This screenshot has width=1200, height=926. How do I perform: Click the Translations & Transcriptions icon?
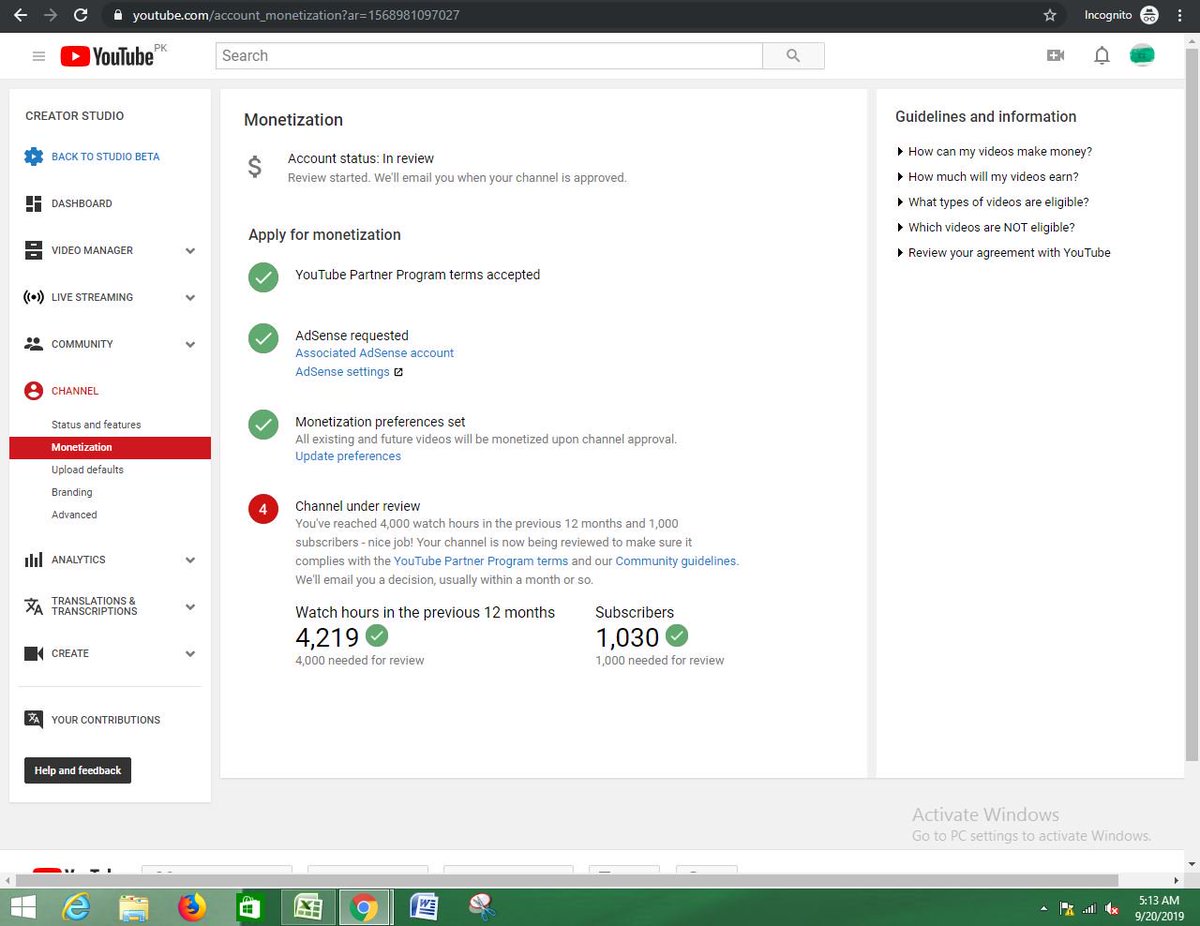[33, 606]
